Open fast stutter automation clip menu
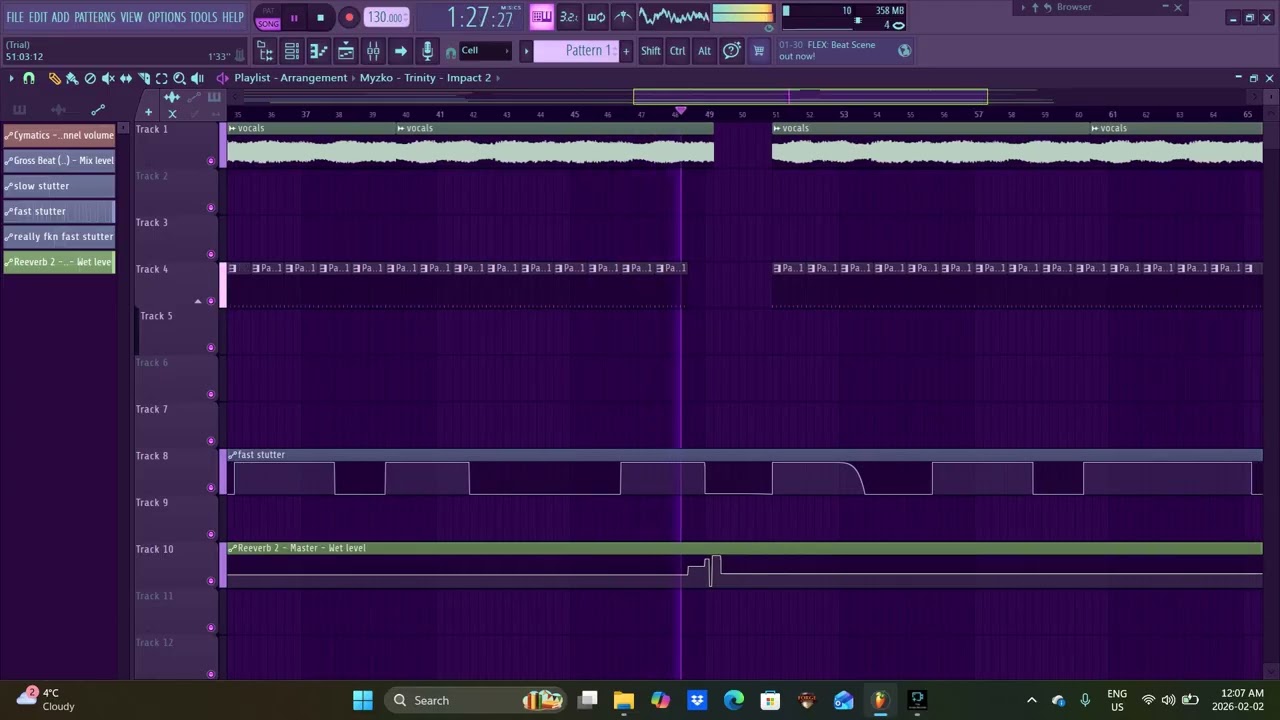Image resolution: width=1280 pixels, height=720 pixels. pos(232,455)
